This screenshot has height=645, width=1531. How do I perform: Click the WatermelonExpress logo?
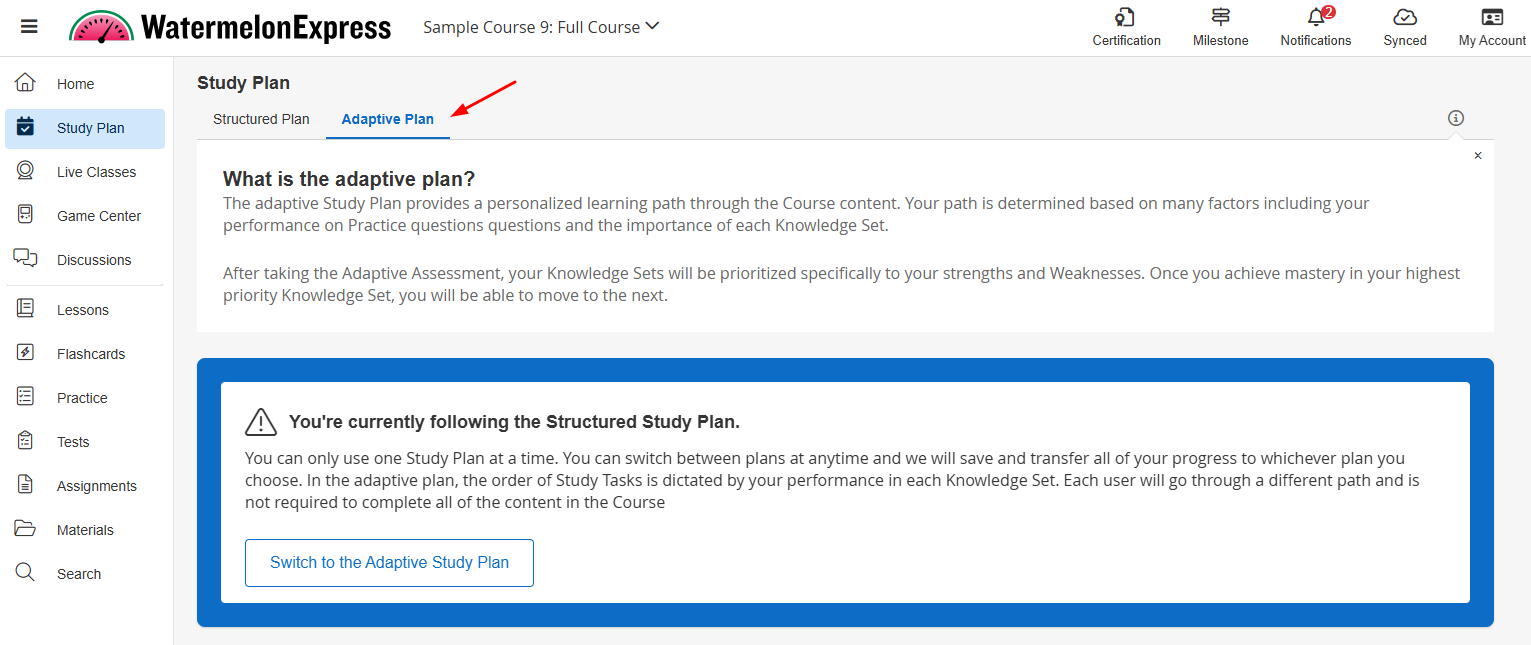(x=230, y=27)
